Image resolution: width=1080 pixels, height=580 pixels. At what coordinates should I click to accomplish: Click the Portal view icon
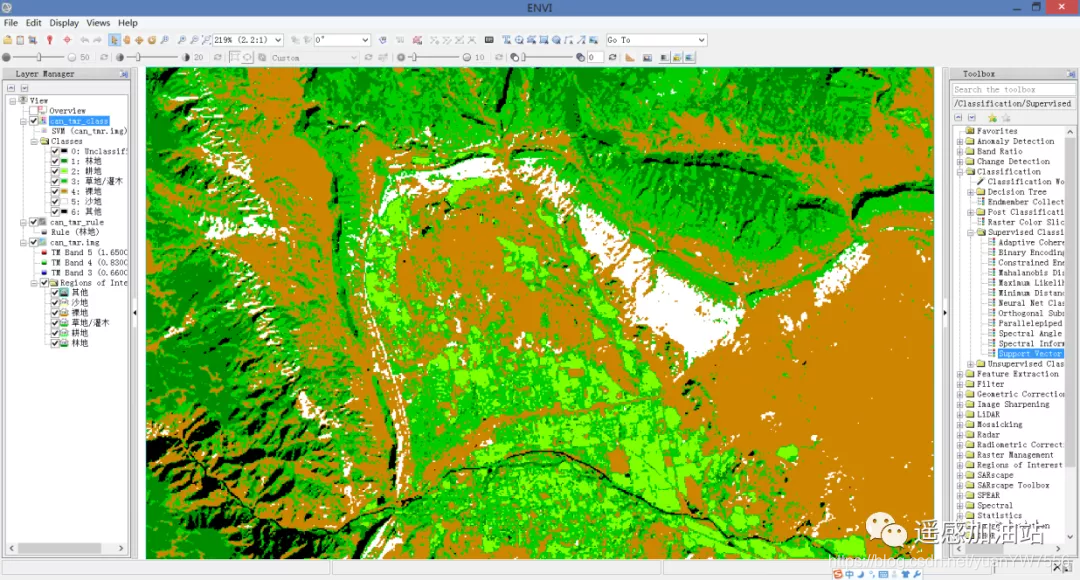647,58
